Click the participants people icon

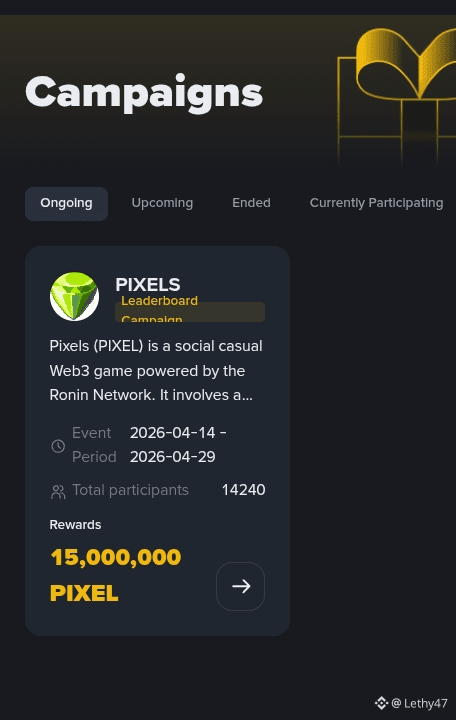(x=58, y=492)
